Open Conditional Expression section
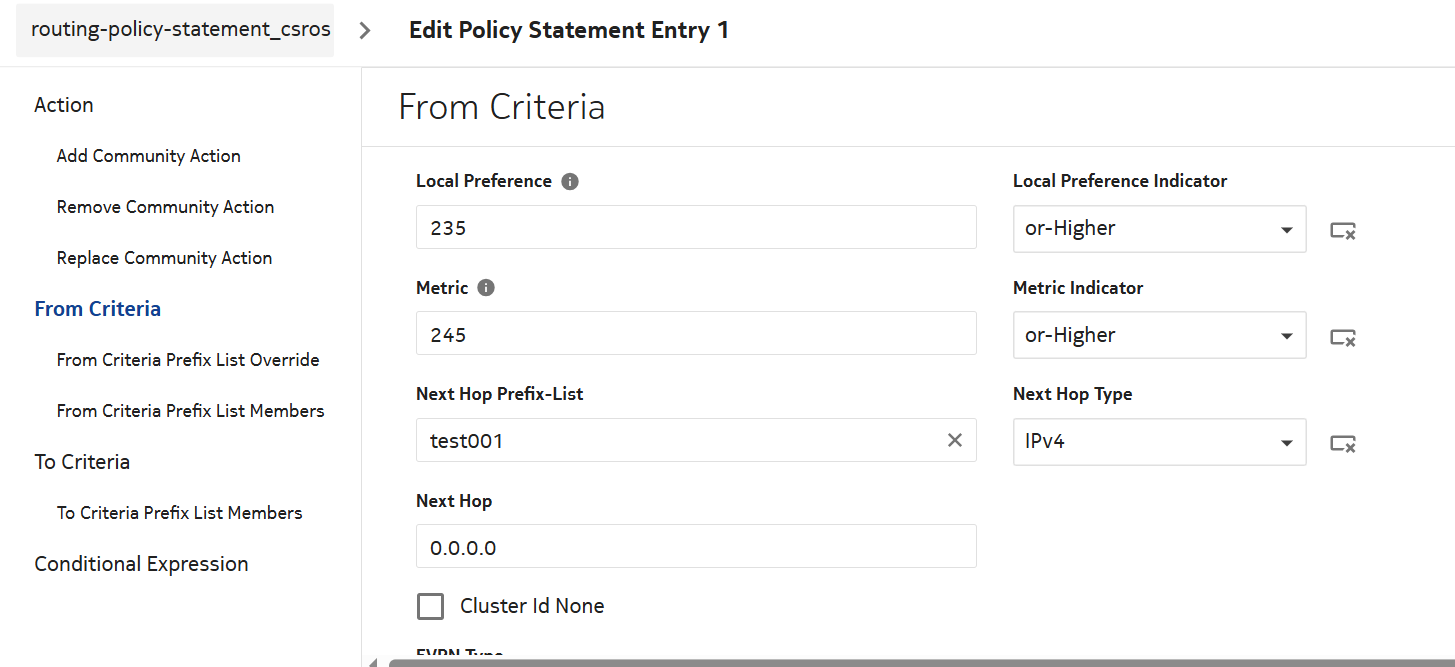1455x667 pixels. point(141,564)
